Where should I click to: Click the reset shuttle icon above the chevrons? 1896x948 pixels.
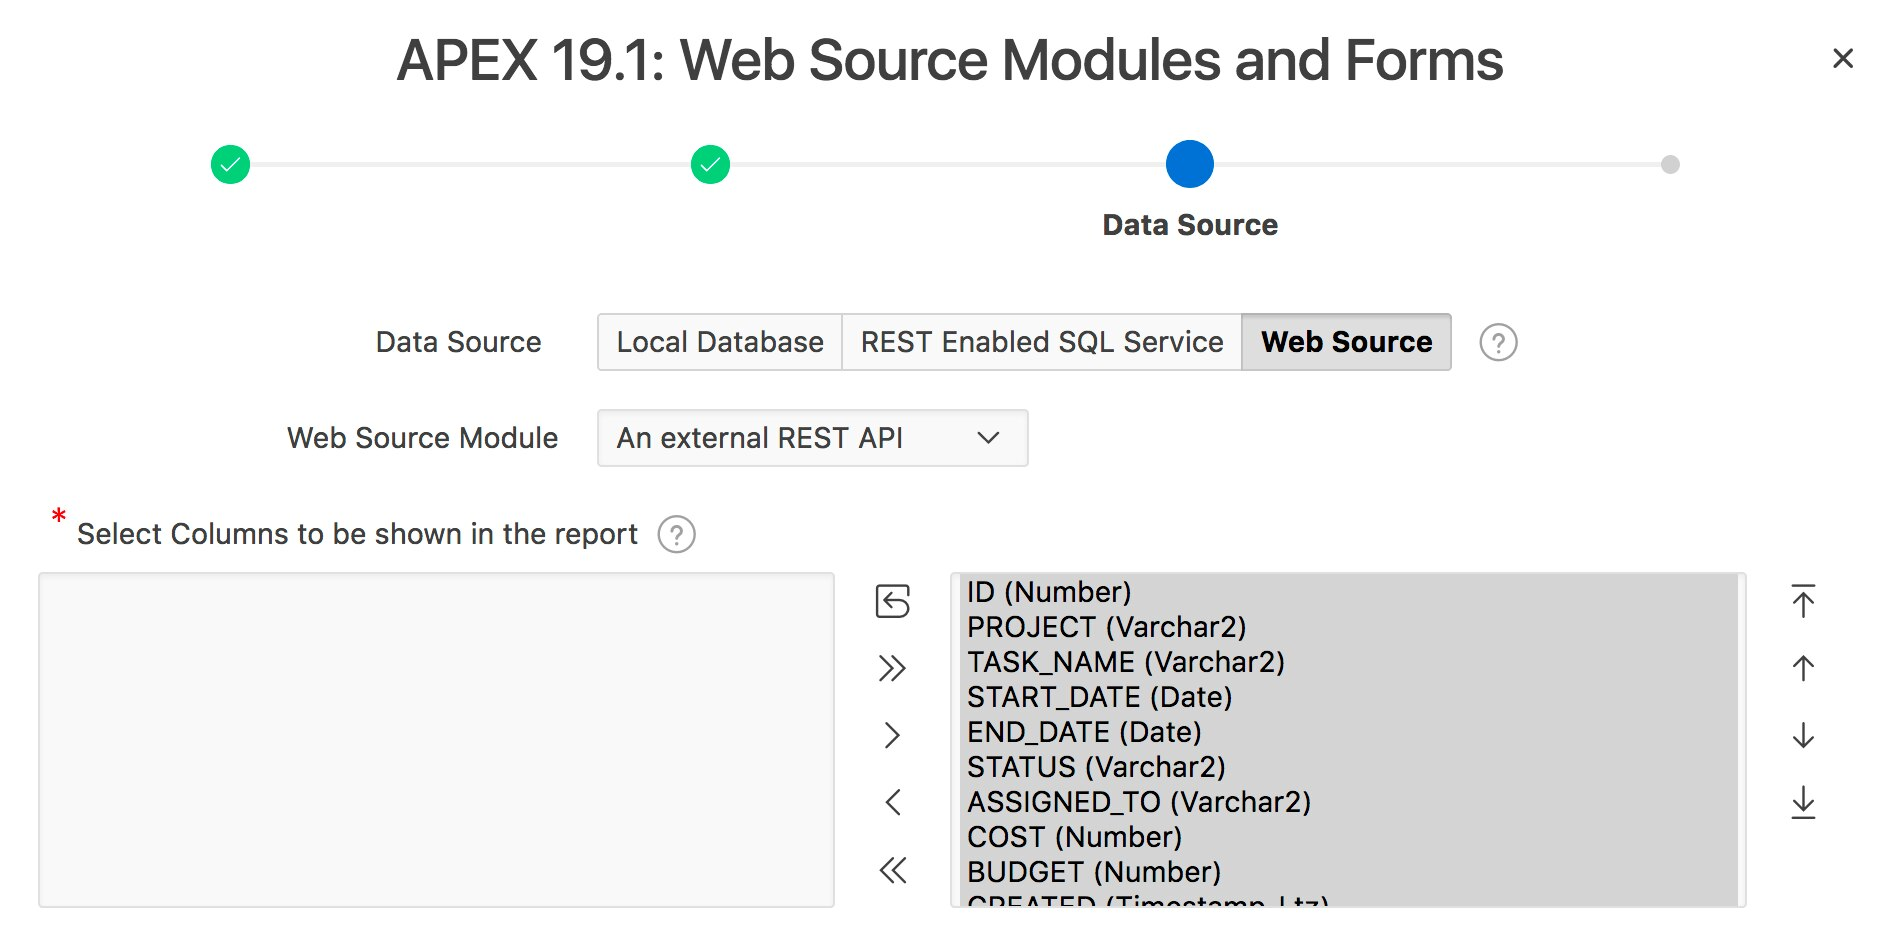point(891,602)
